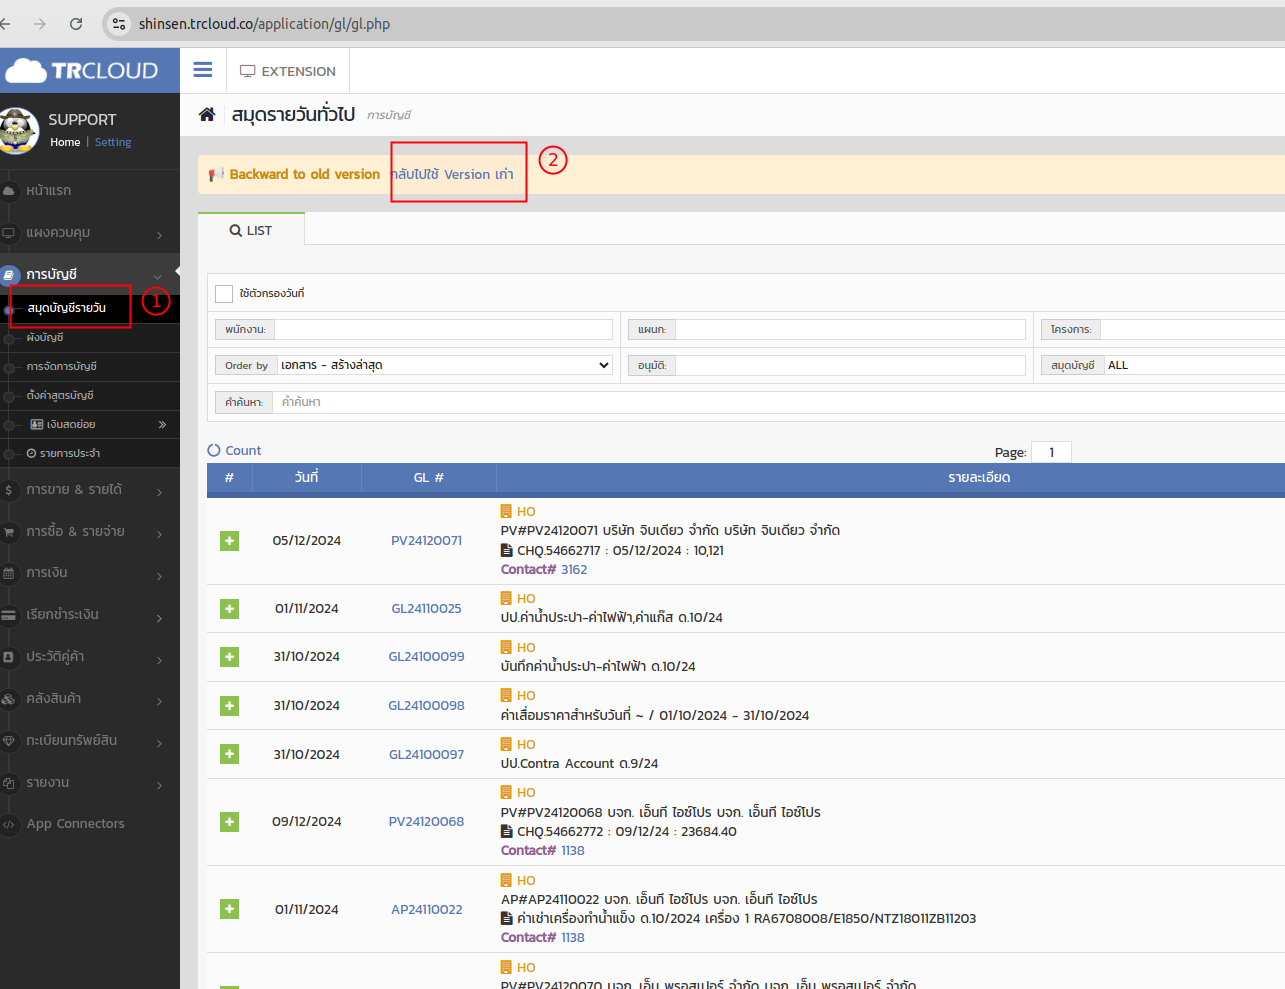Image resolution: width=1285 pixels, height=989 pixels.
Task: Expand row GL24100098 with green plus
Action: point(230,706)
